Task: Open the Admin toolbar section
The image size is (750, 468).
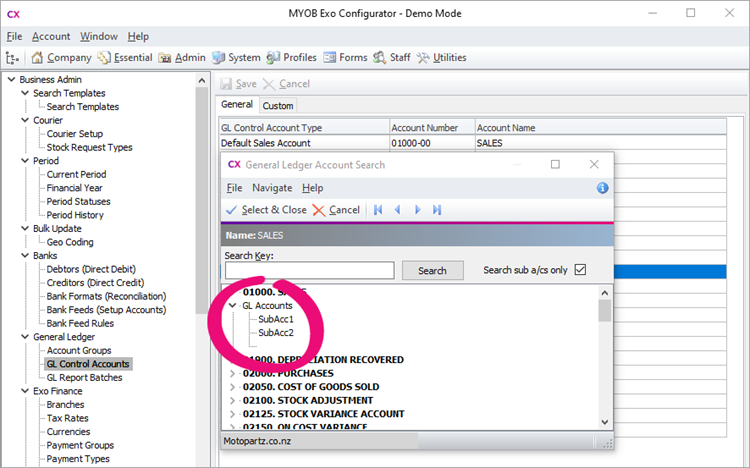Action: 181,58
